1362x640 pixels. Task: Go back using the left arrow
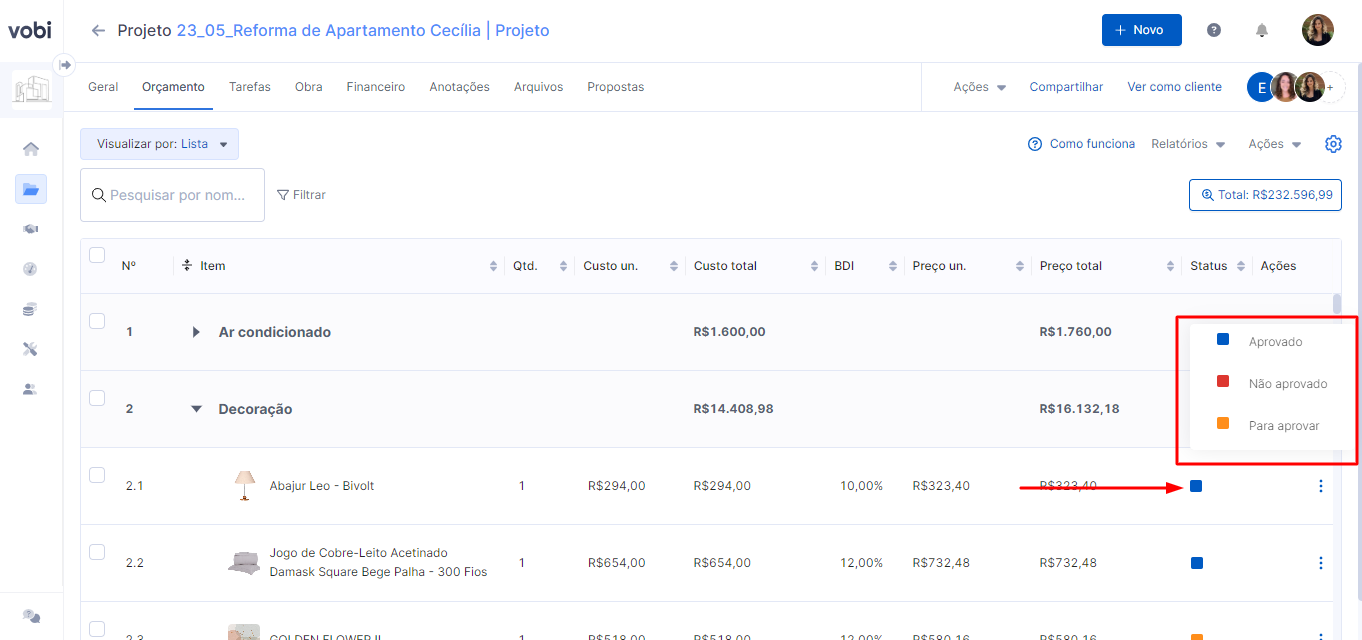coord(98,30)
